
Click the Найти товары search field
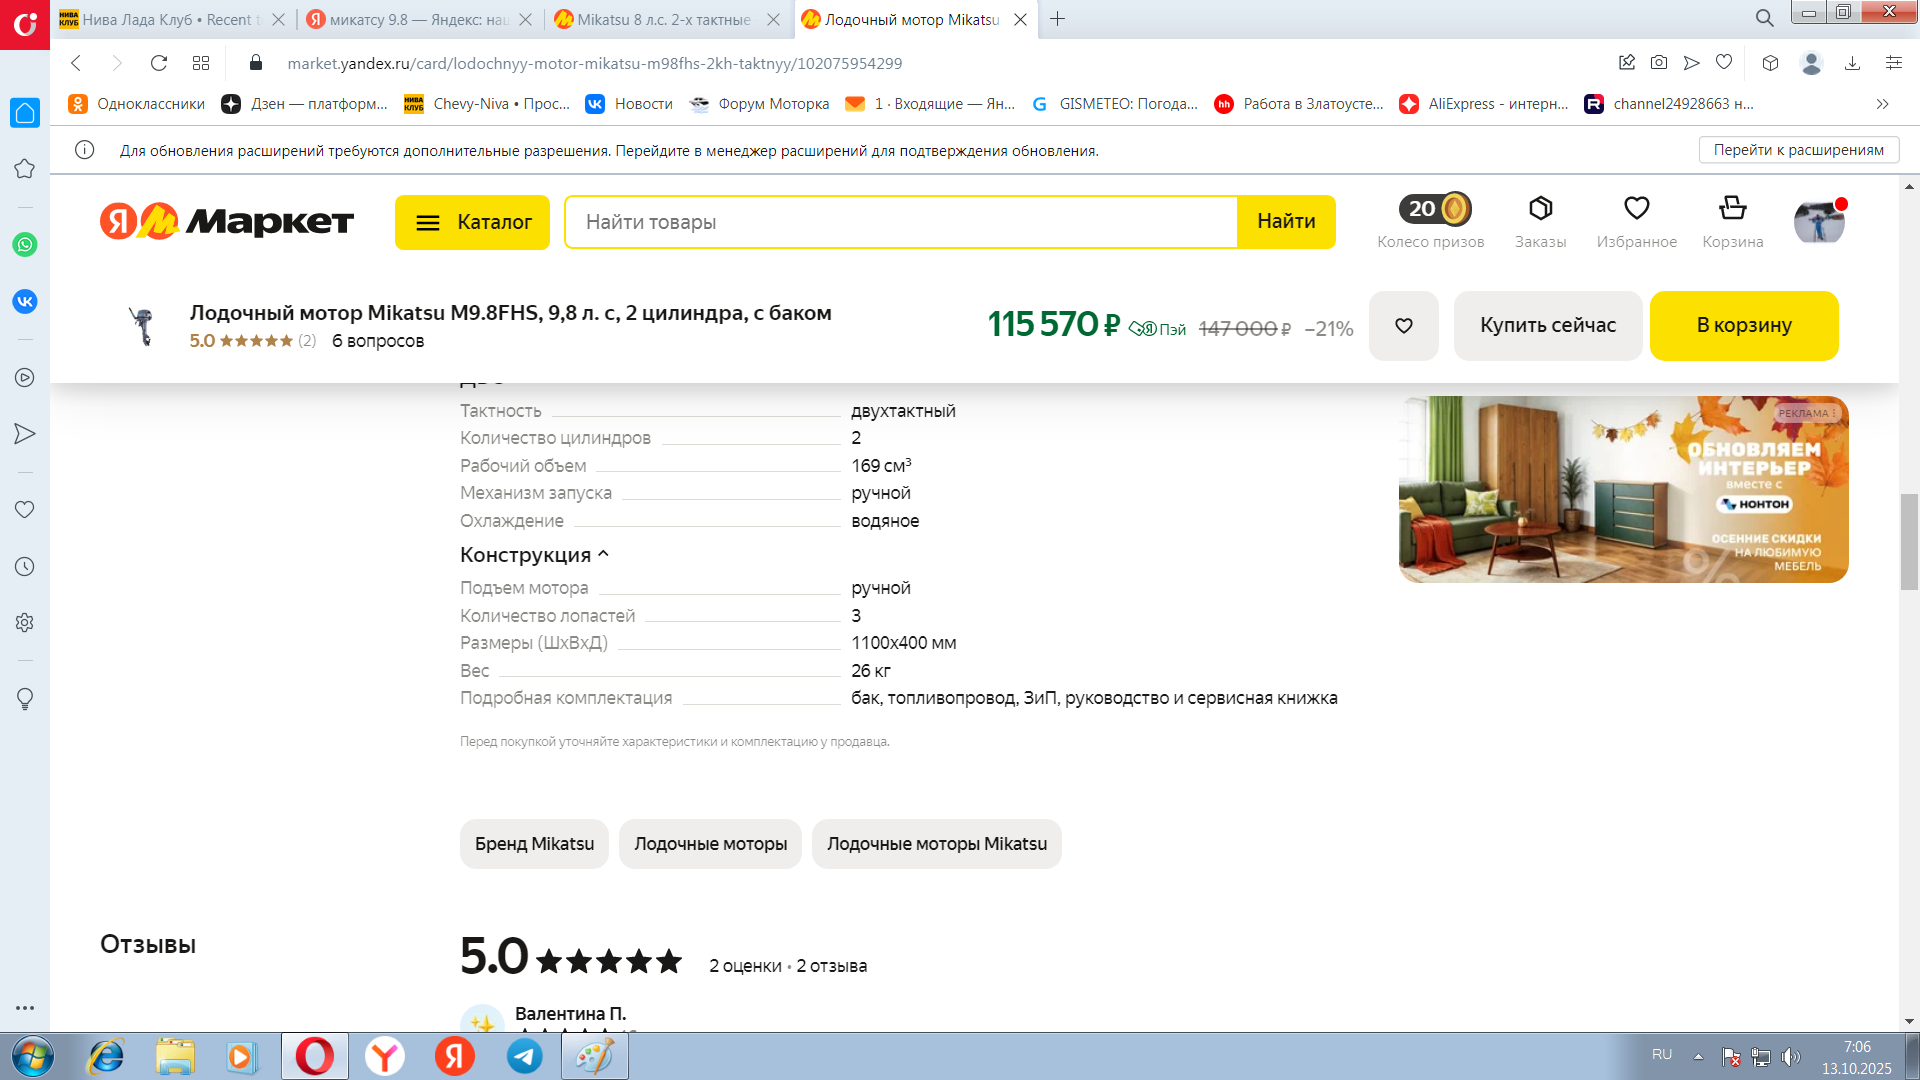(x=900, y=222)
